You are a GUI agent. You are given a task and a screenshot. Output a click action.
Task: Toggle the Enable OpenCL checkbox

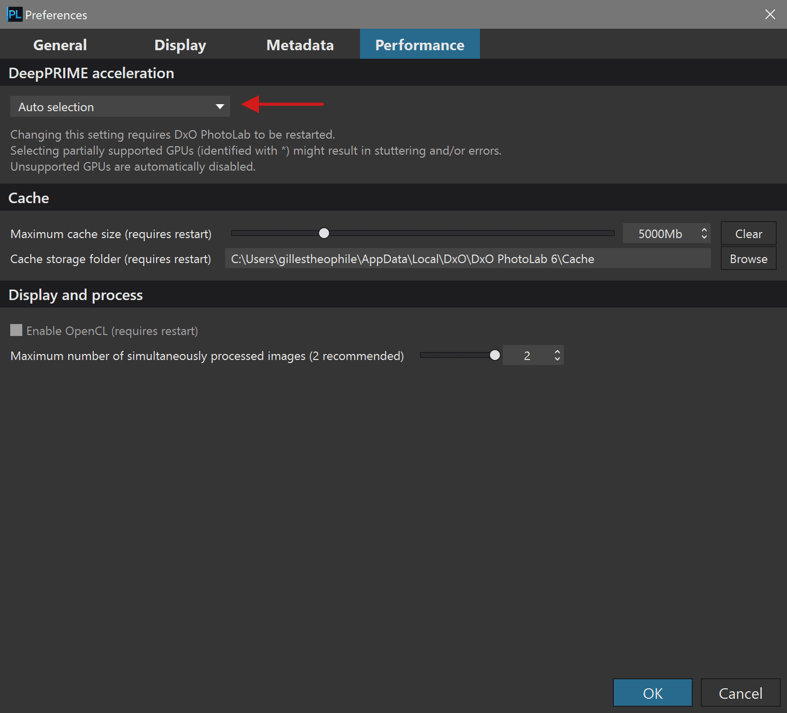tap(16, 330)
